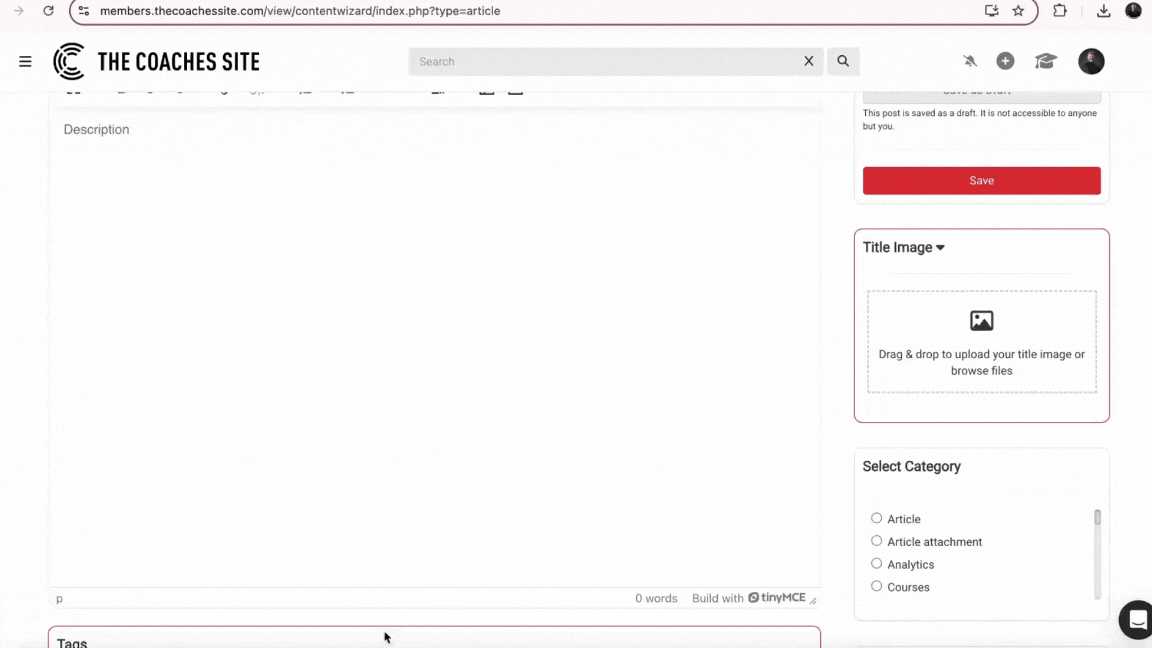
Task: Click the red Save button
Action: (x=981, y=181)
